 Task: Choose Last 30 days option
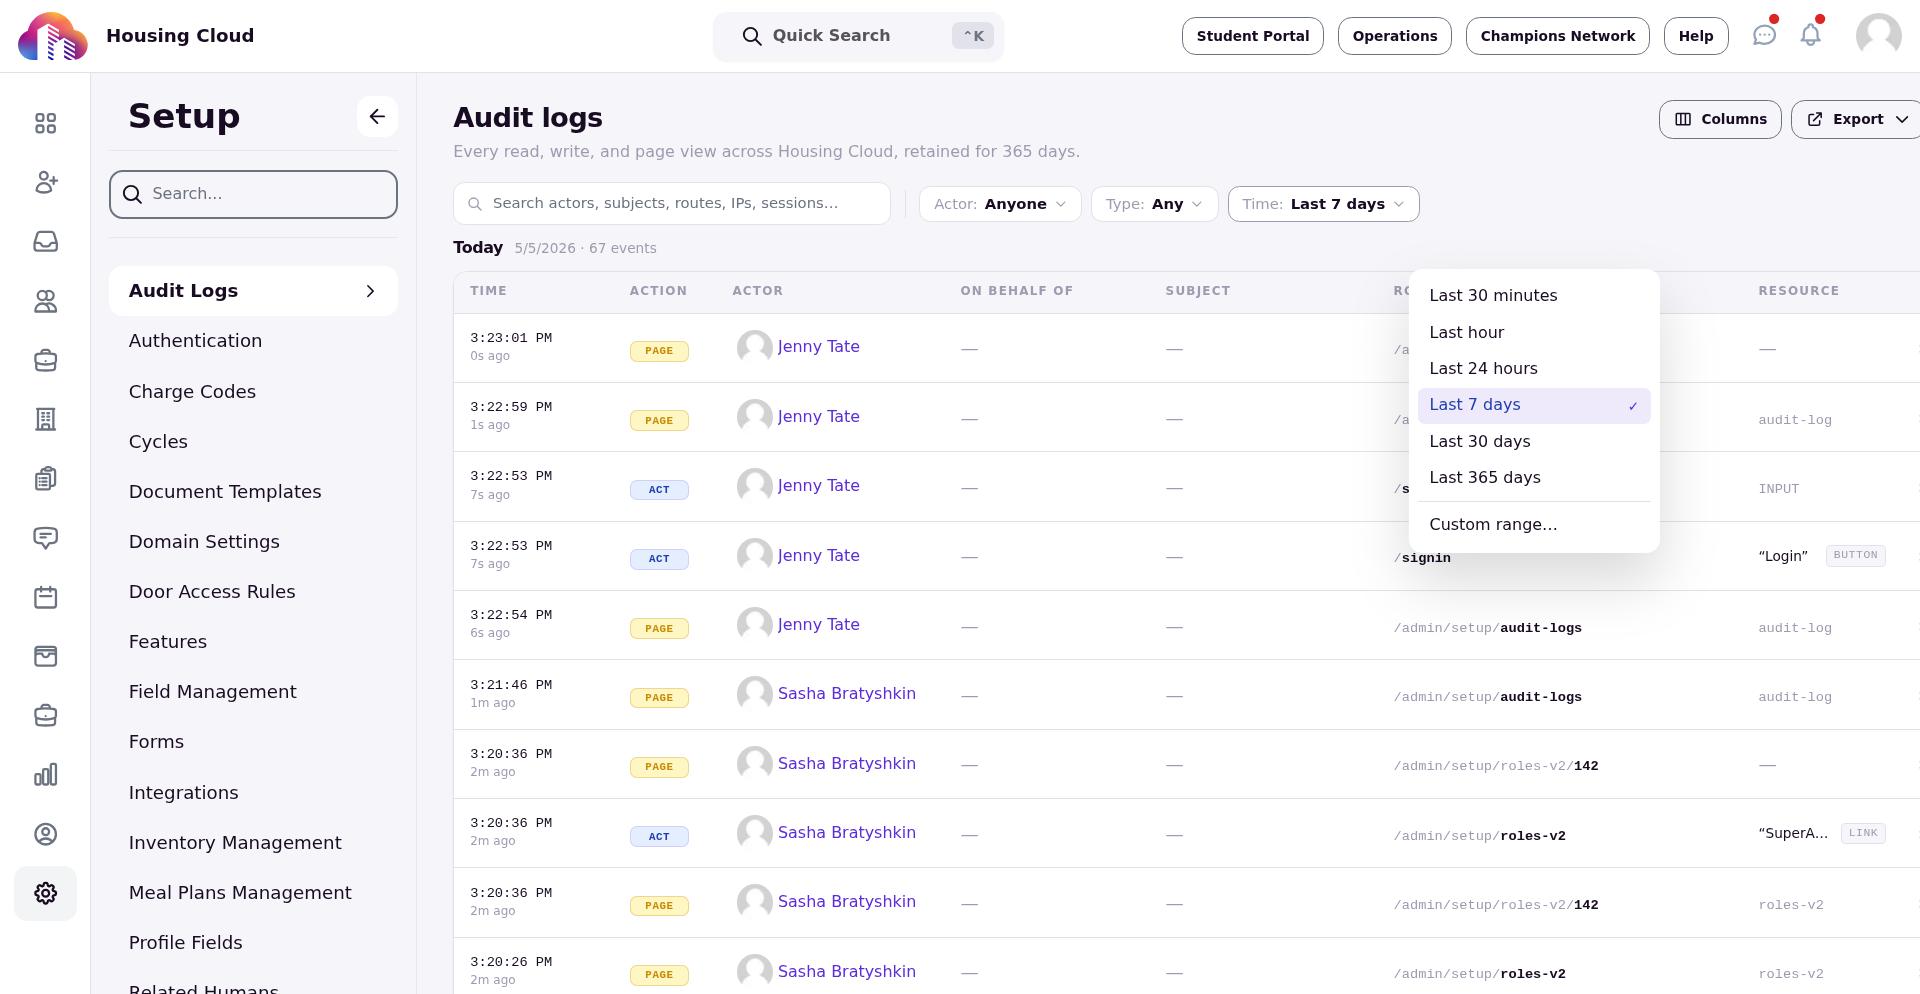(x=1534, y=442)
